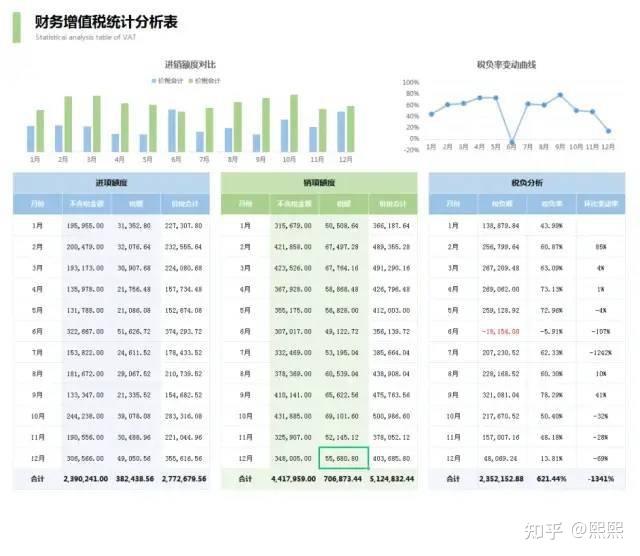
Task: Click the 621.44% total cell
Action: 551,478
